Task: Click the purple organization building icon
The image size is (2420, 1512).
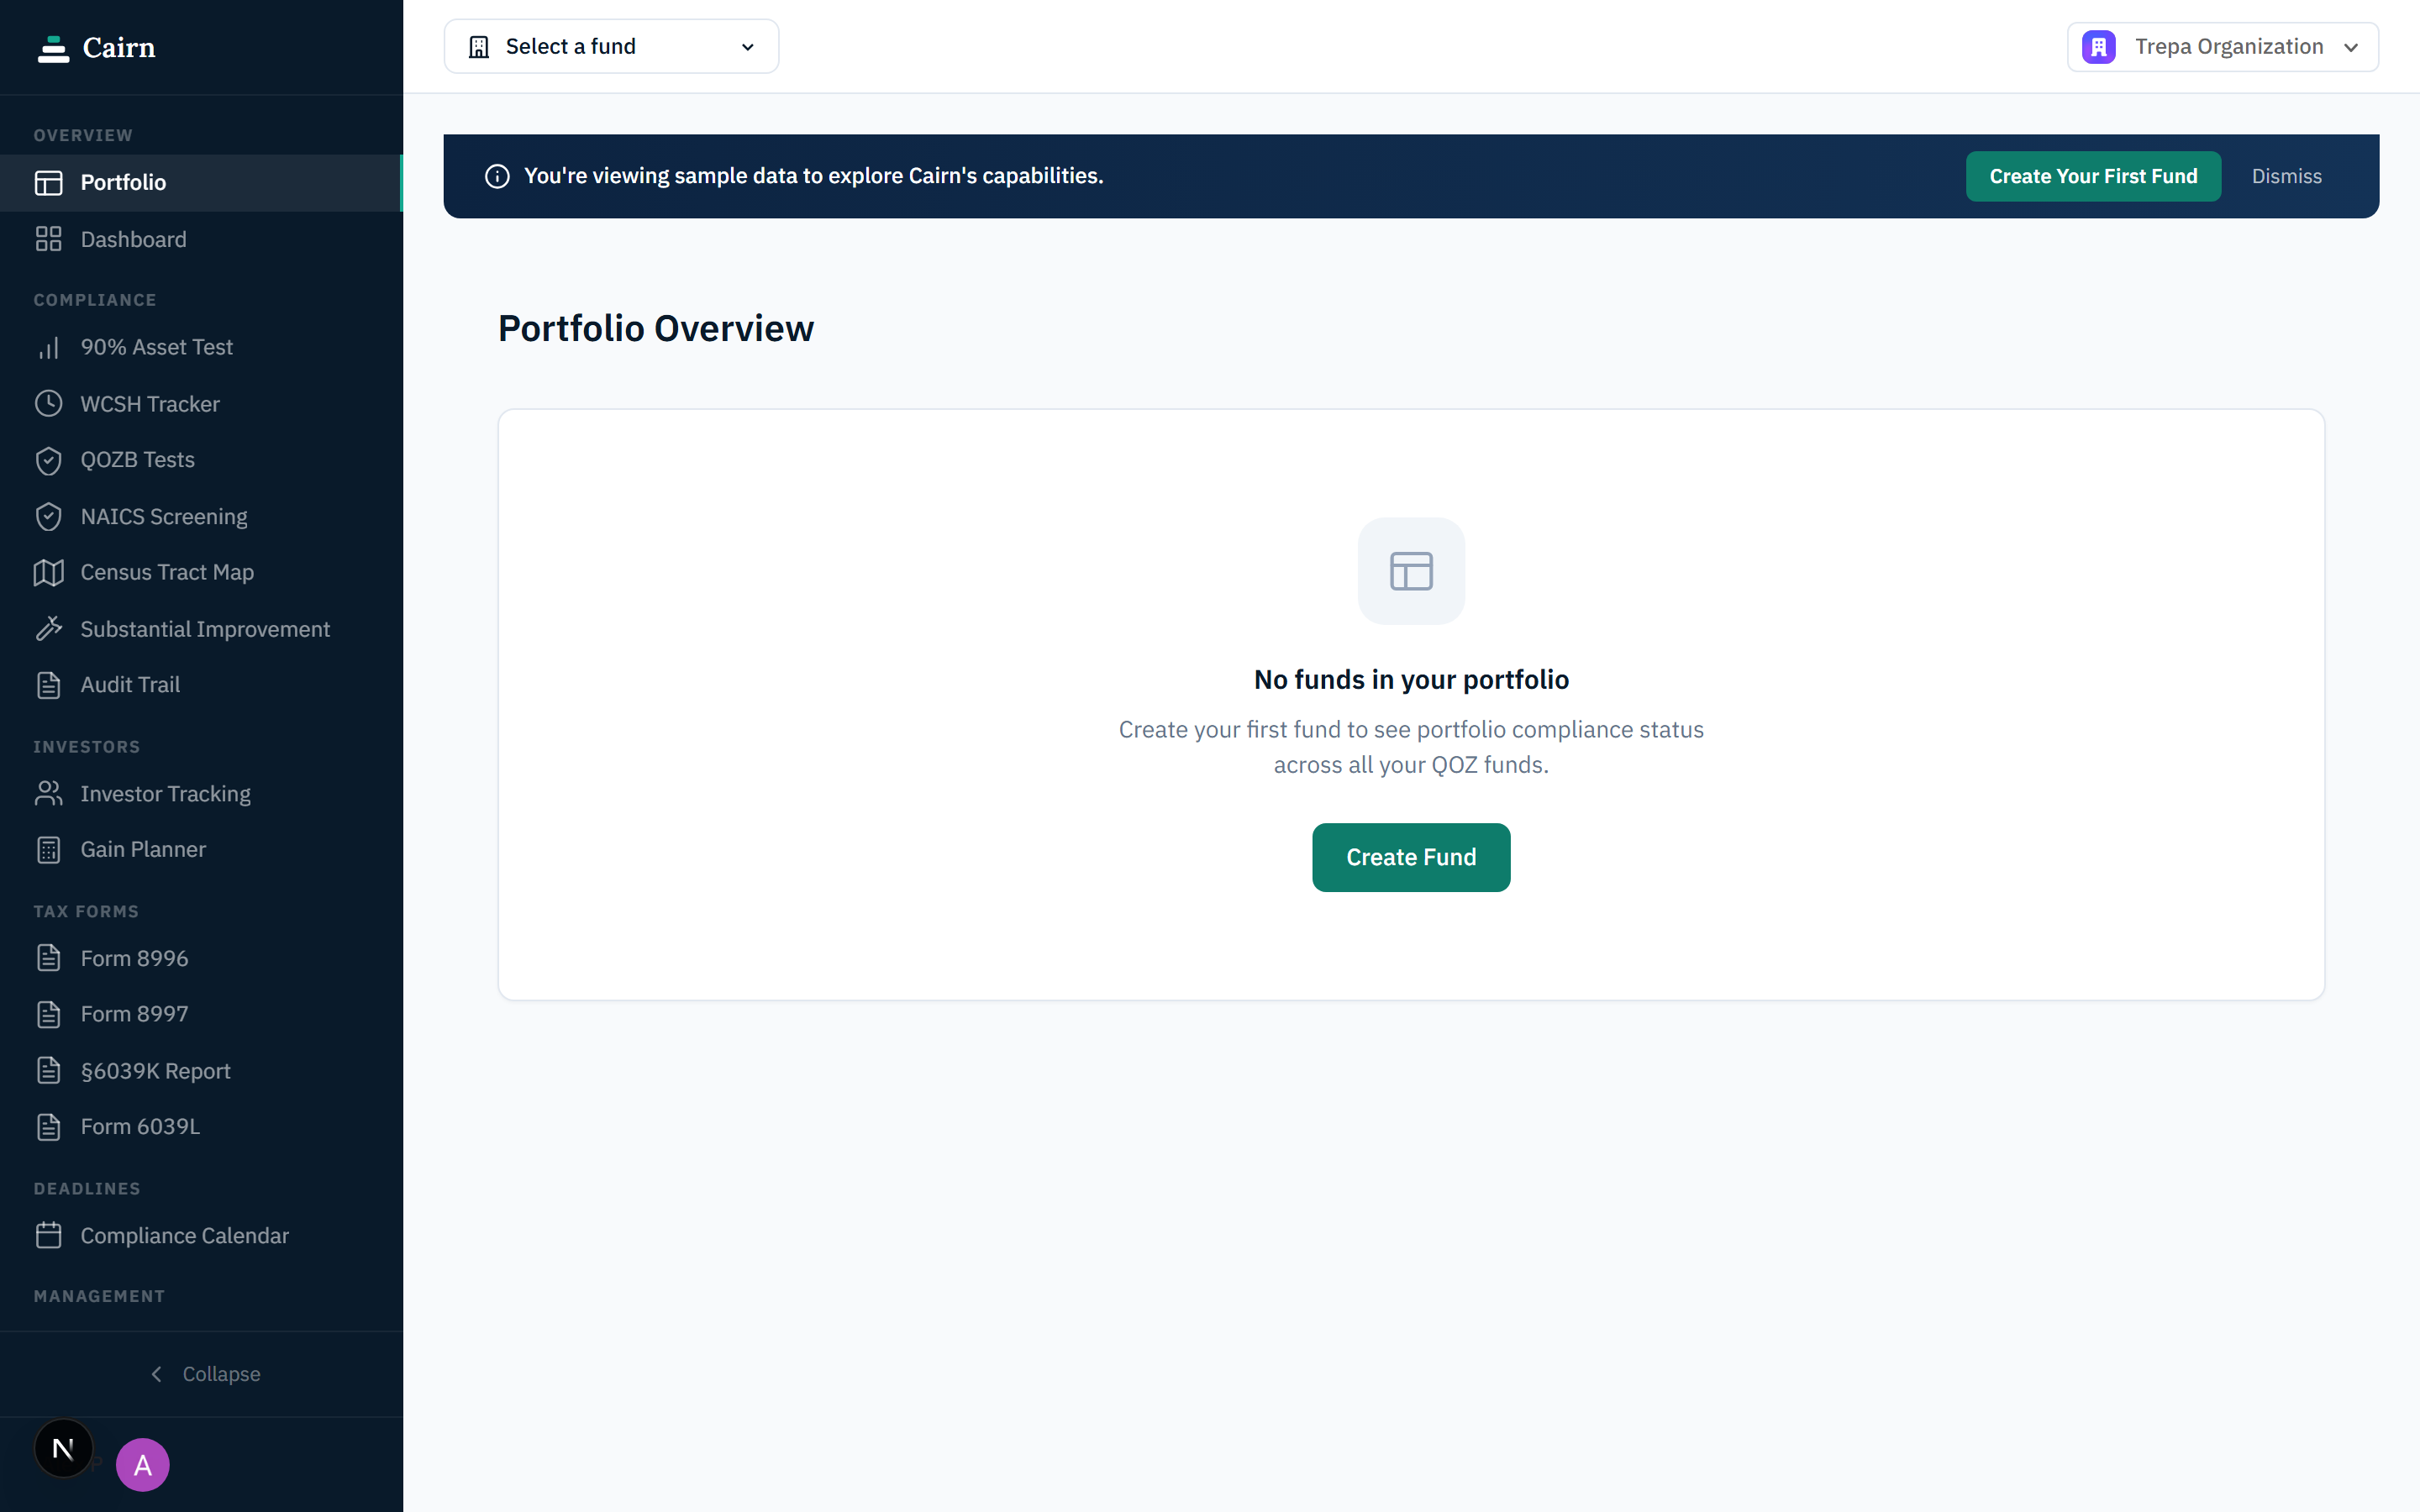Action: point(2098,47)
